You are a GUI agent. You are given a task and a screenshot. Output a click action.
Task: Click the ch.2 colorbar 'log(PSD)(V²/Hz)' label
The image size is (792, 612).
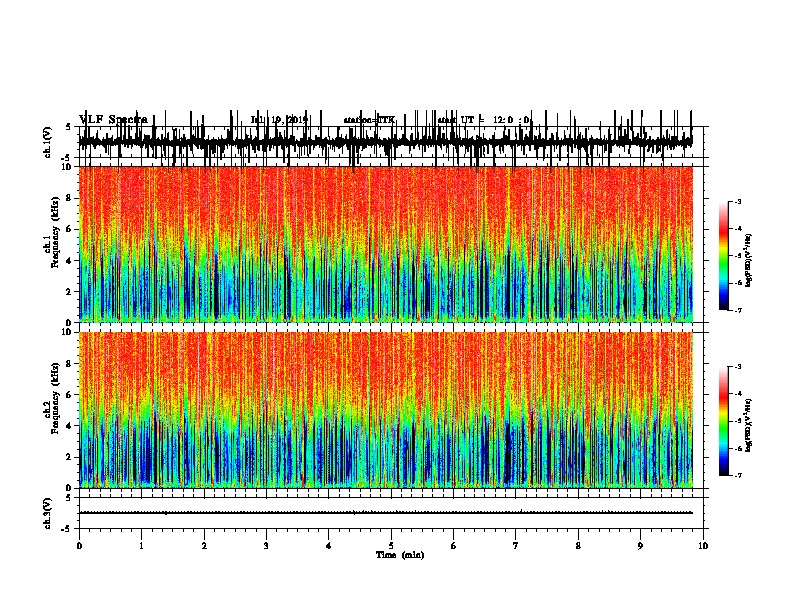pos(749,426)
